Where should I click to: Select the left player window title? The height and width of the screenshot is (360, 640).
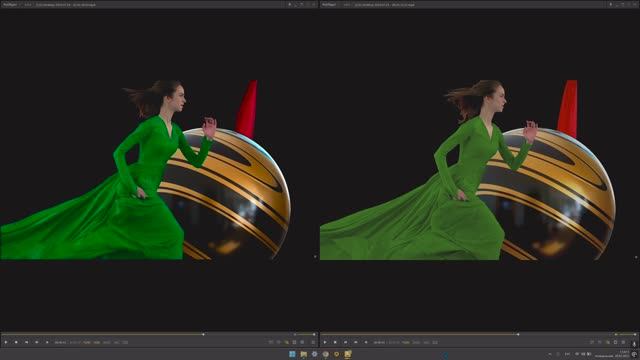(65, 4)
